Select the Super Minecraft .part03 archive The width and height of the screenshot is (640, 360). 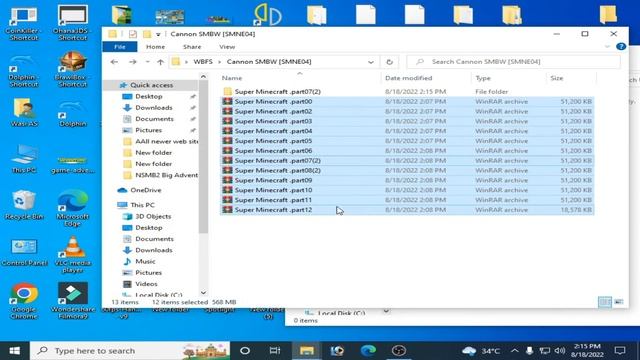pyautogui.click(x=273, y=121)
